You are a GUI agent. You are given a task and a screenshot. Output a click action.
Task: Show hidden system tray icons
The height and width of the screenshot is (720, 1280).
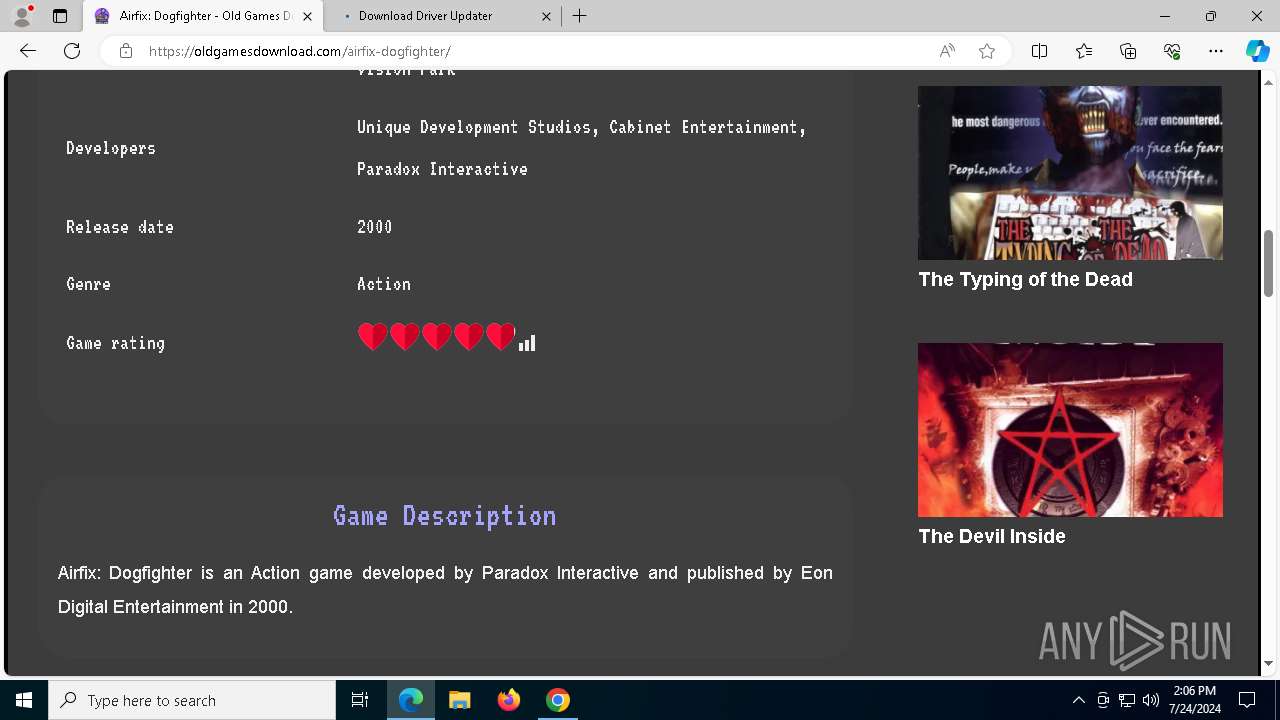pos(1079,700)
